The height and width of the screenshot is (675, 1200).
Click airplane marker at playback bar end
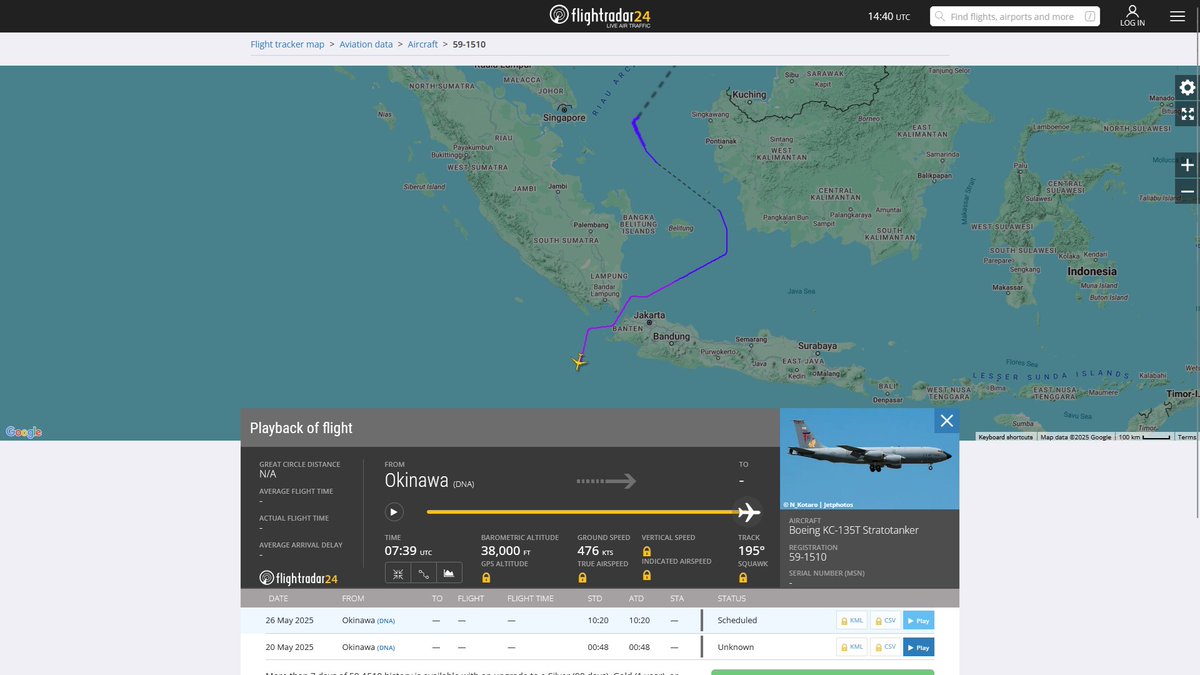[748, 512]
